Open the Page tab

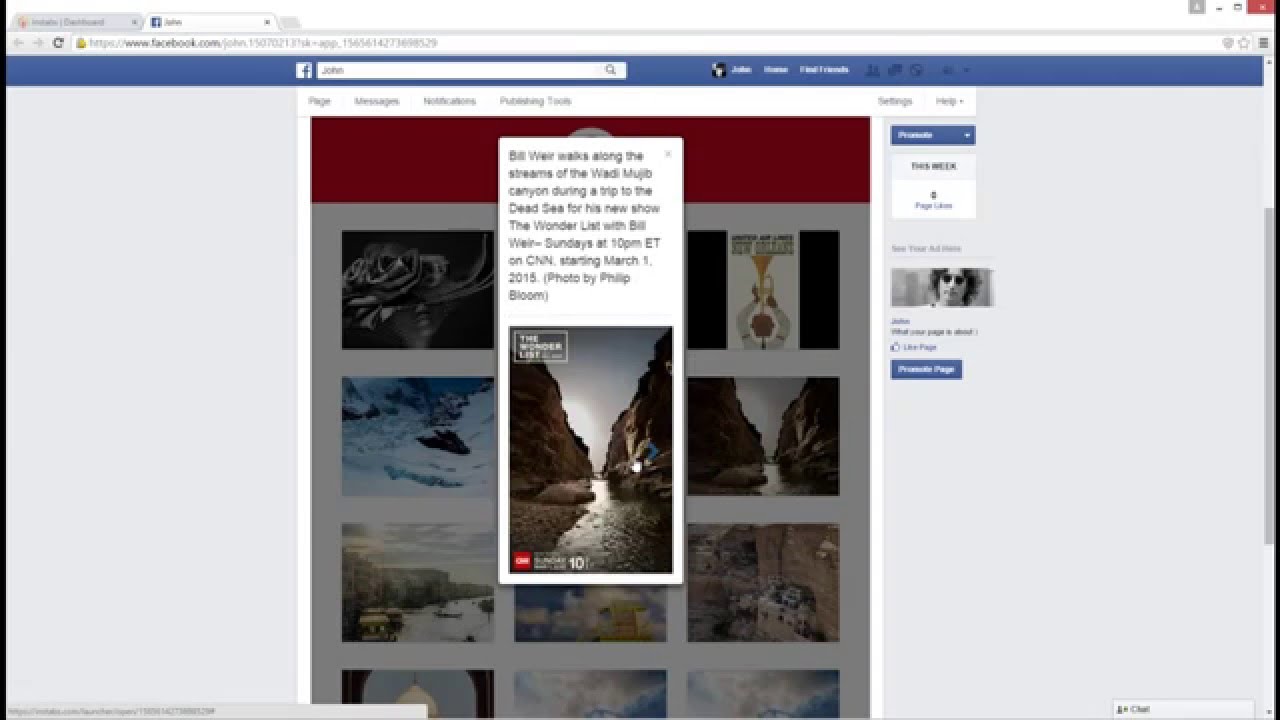coord(319,101)
